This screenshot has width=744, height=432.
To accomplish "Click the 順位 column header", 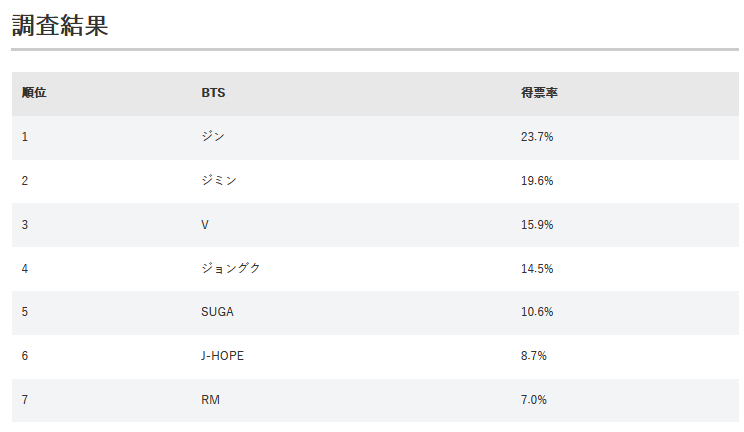I will coord(34,93).
